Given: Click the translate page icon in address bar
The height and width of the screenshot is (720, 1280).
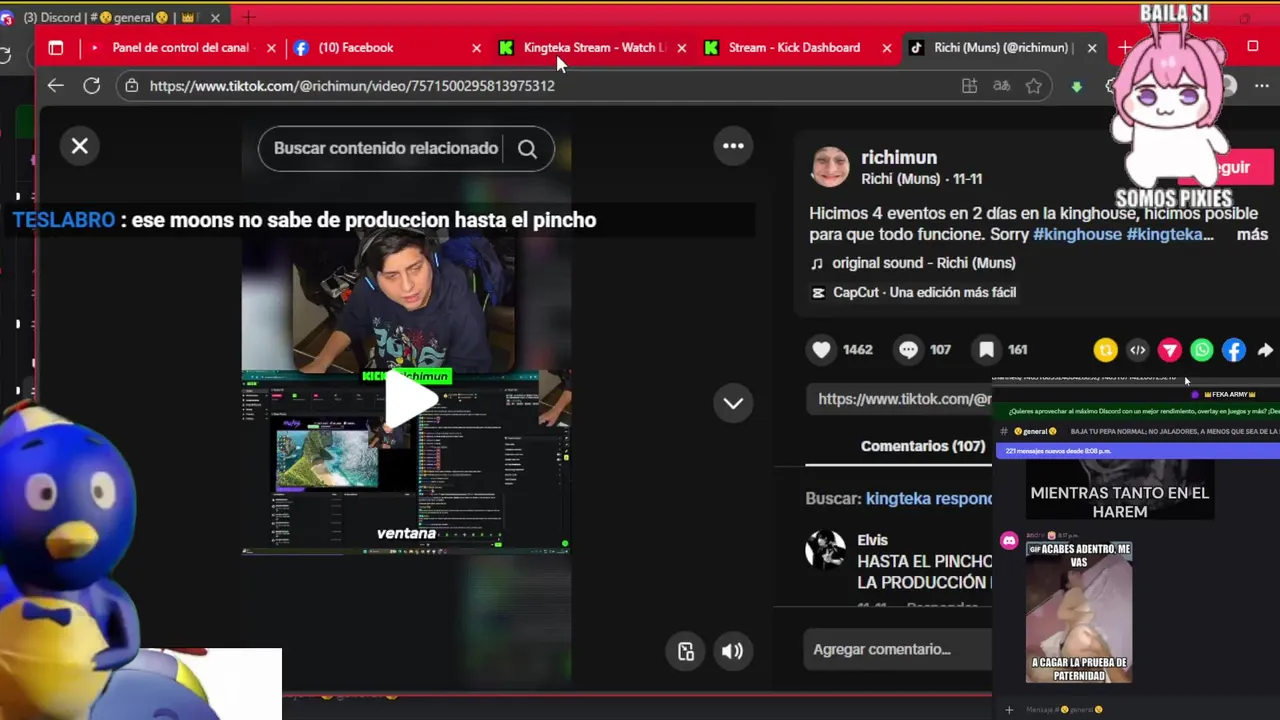Looking at the screenshot, I should (1001, 86).
